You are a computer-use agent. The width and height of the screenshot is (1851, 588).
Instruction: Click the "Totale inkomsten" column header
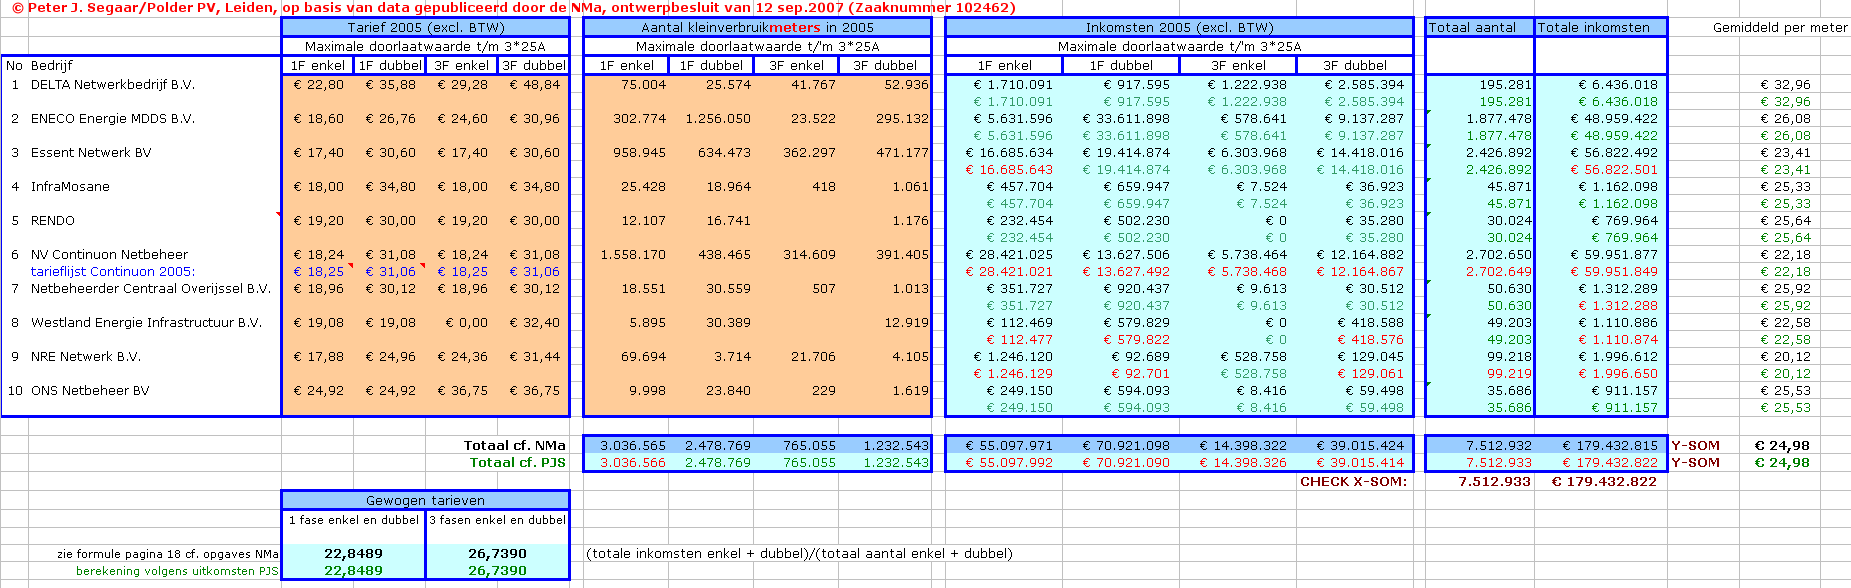pos(1601,27)
